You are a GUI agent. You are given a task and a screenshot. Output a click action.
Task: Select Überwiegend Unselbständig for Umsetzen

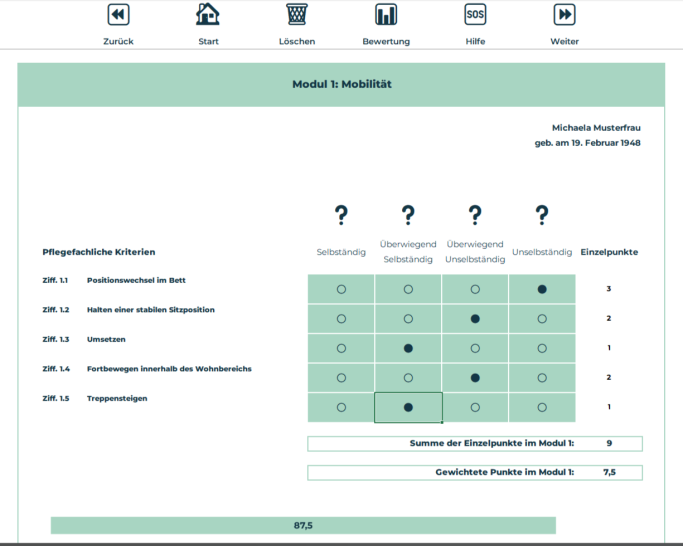[475, 348]
